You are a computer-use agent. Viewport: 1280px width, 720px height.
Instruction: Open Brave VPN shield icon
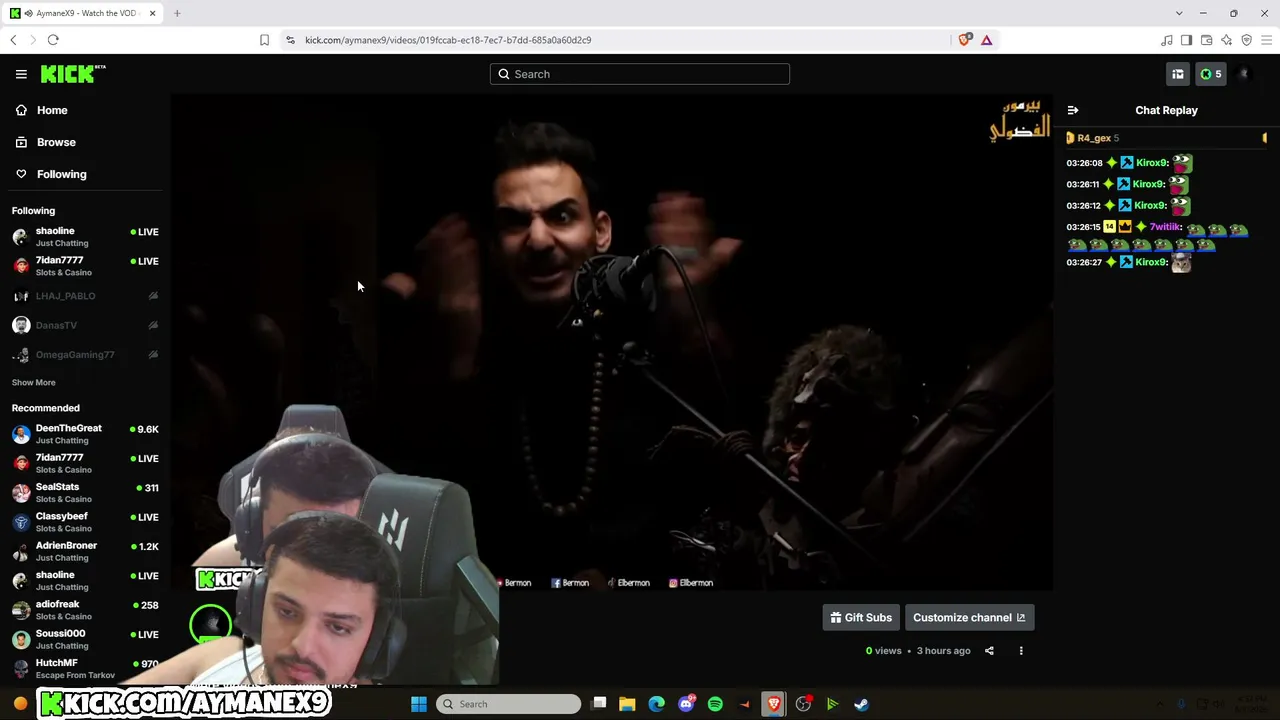[1246, 40]
